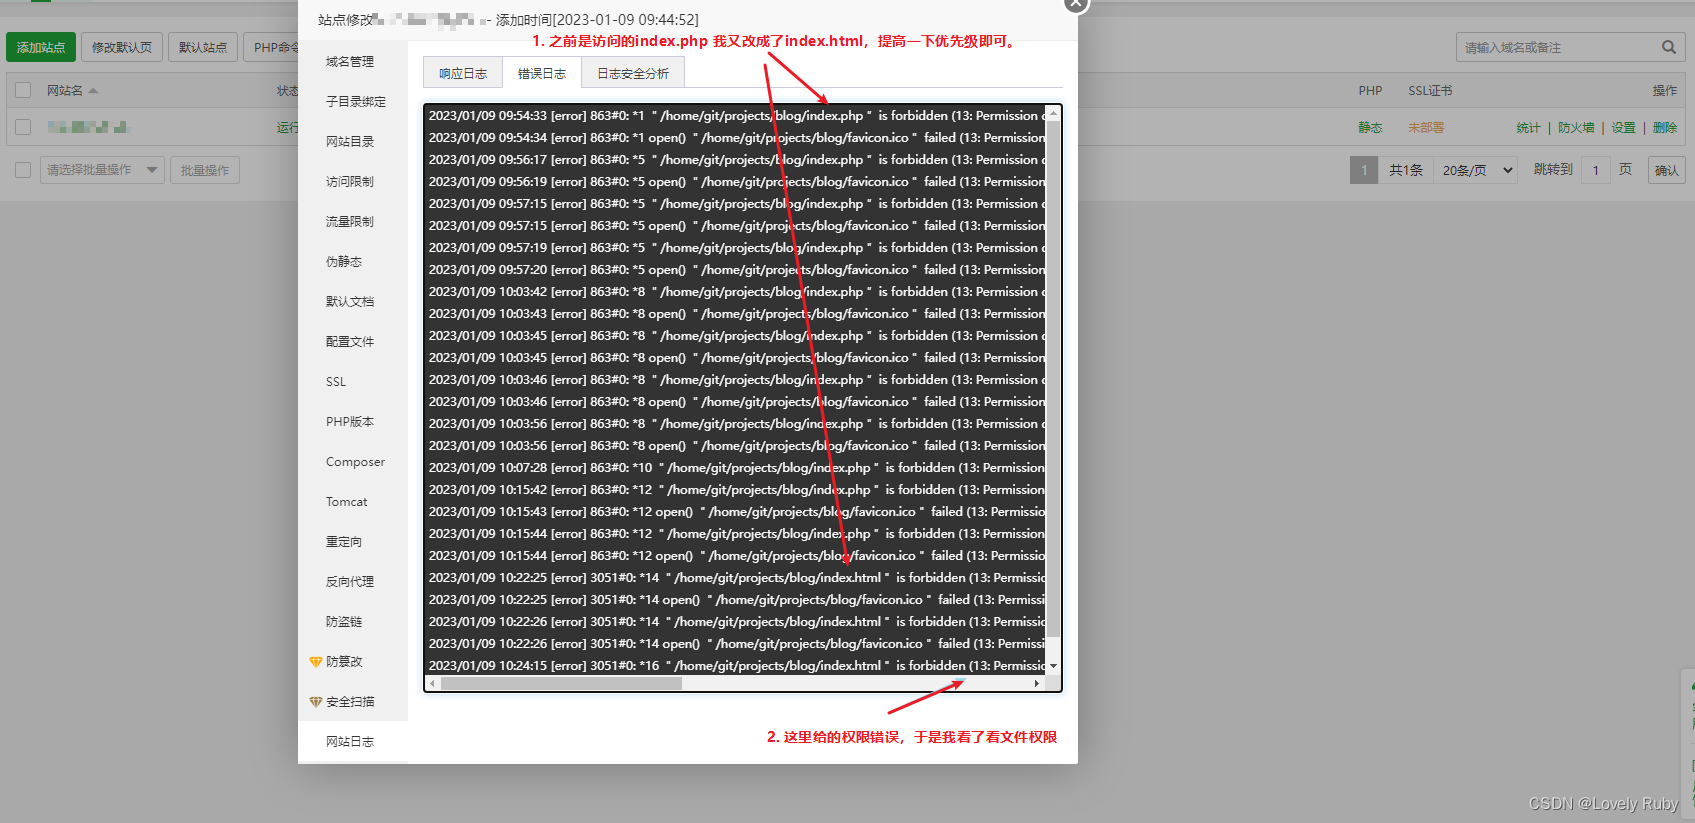Close the site modification dialog
This screenshot has height=823, width=1695.
click(1075, 3)
